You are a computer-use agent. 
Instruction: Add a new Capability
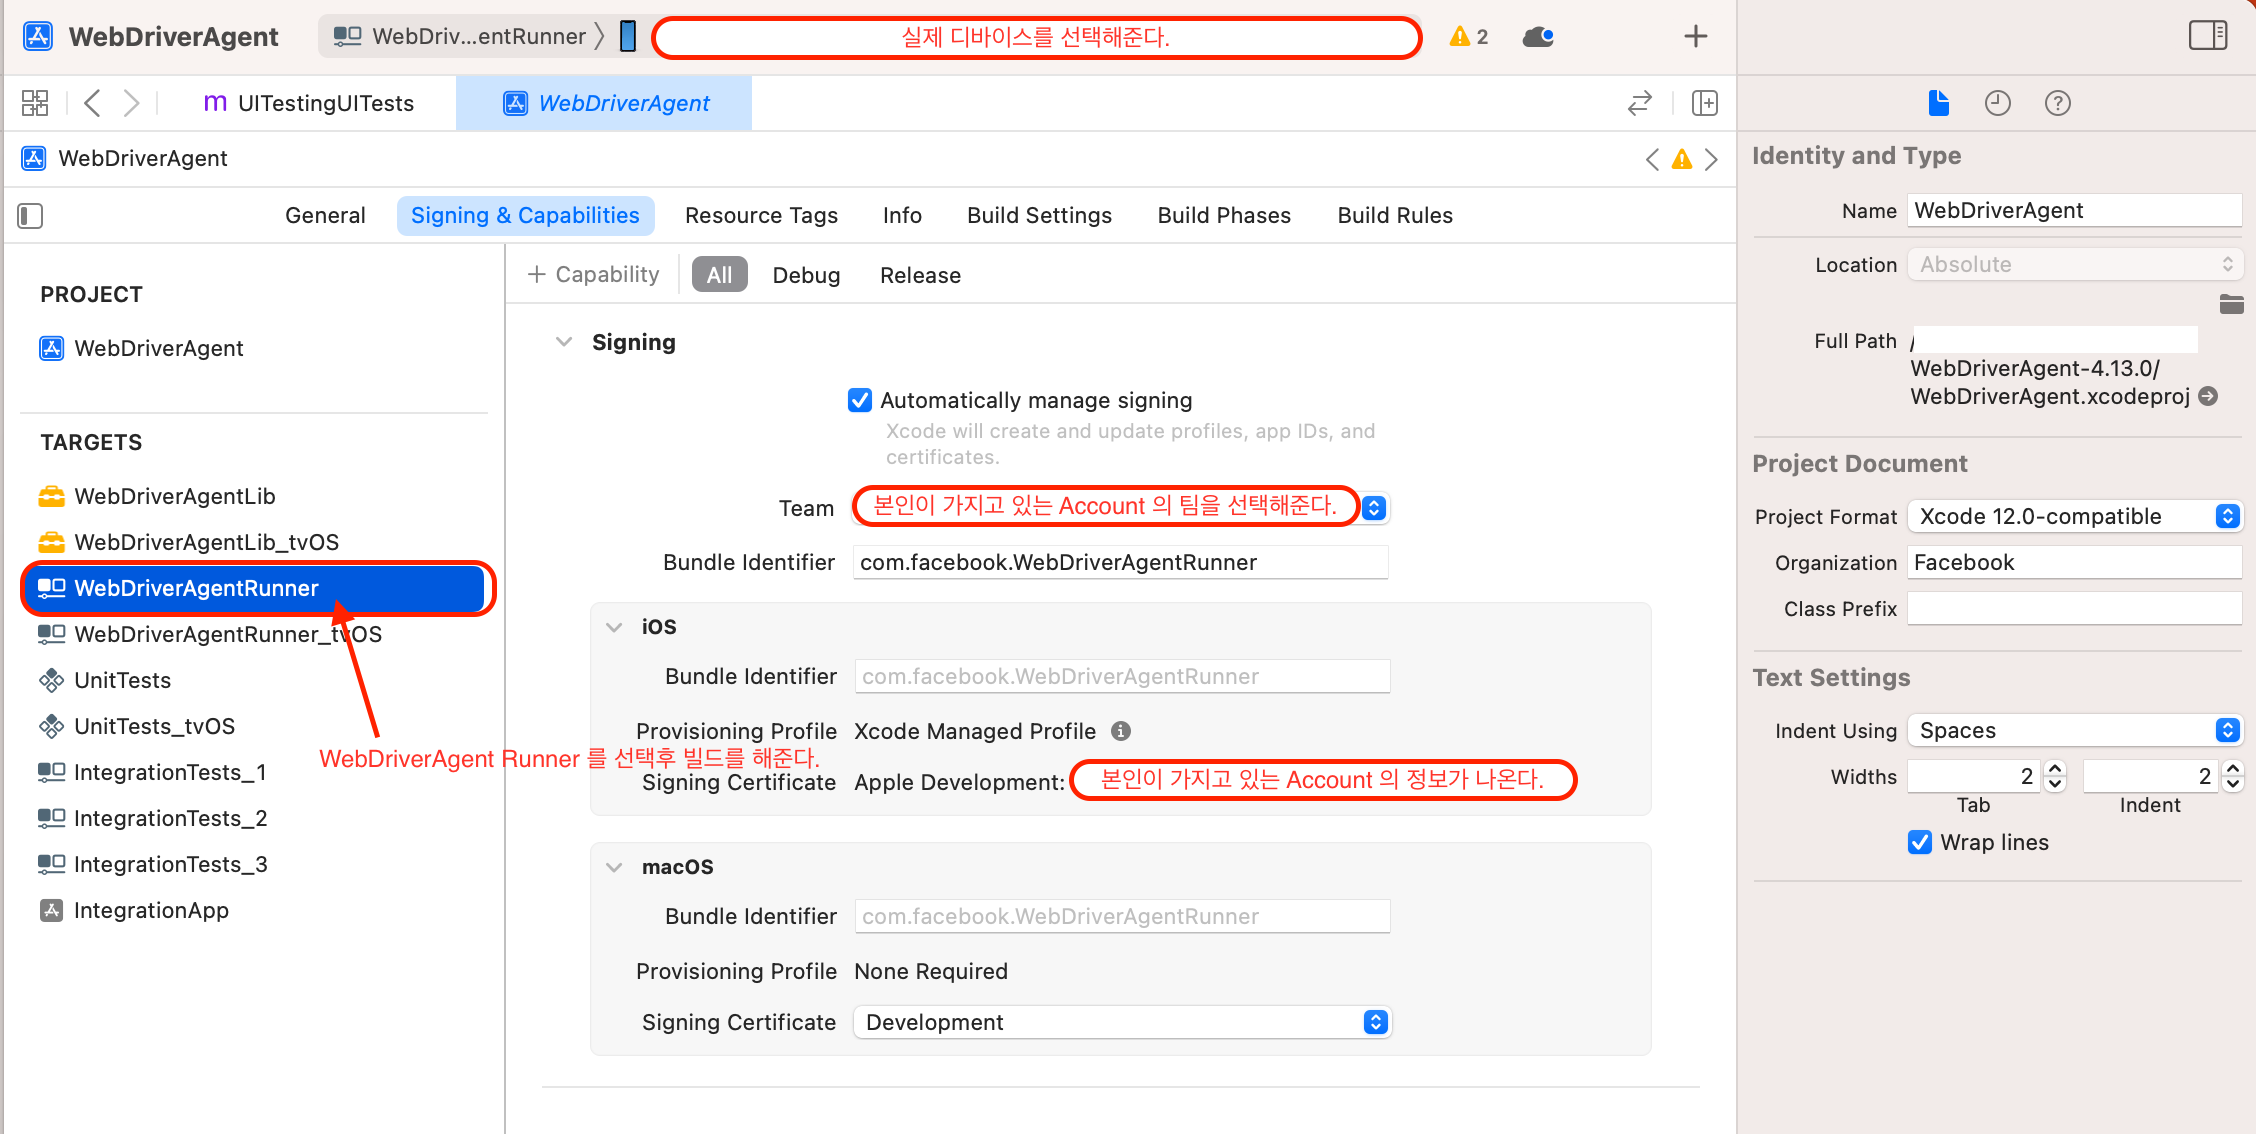[x=593, y=275]
